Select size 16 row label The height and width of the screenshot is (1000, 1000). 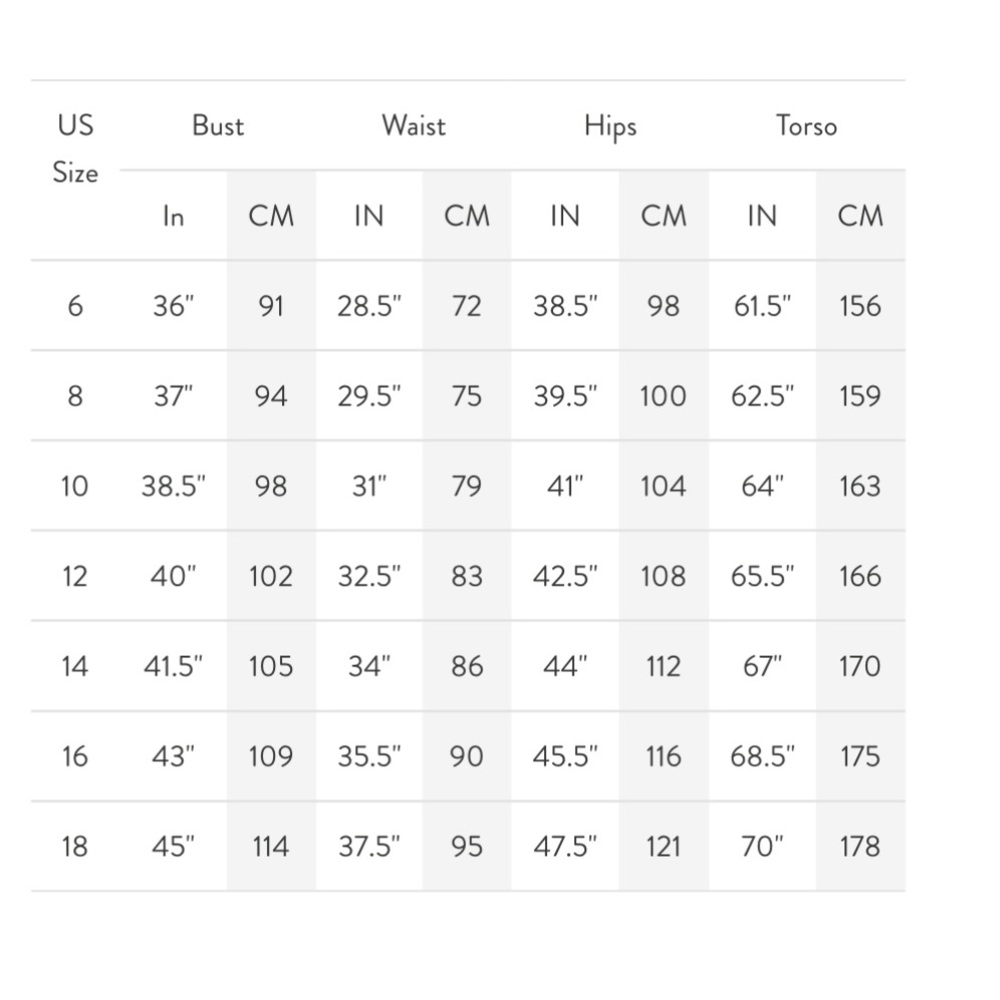pyautogui.click(x=75, y=756)
